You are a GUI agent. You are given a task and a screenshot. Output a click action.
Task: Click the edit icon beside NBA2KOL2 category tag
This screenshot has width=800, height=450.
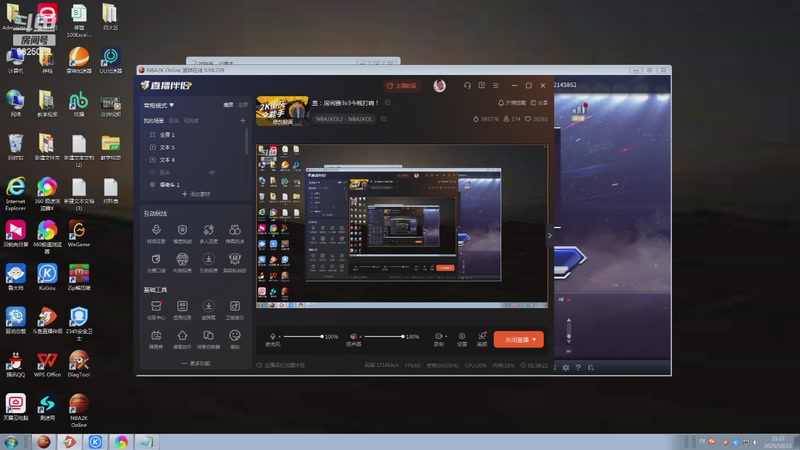pos(384,119)
